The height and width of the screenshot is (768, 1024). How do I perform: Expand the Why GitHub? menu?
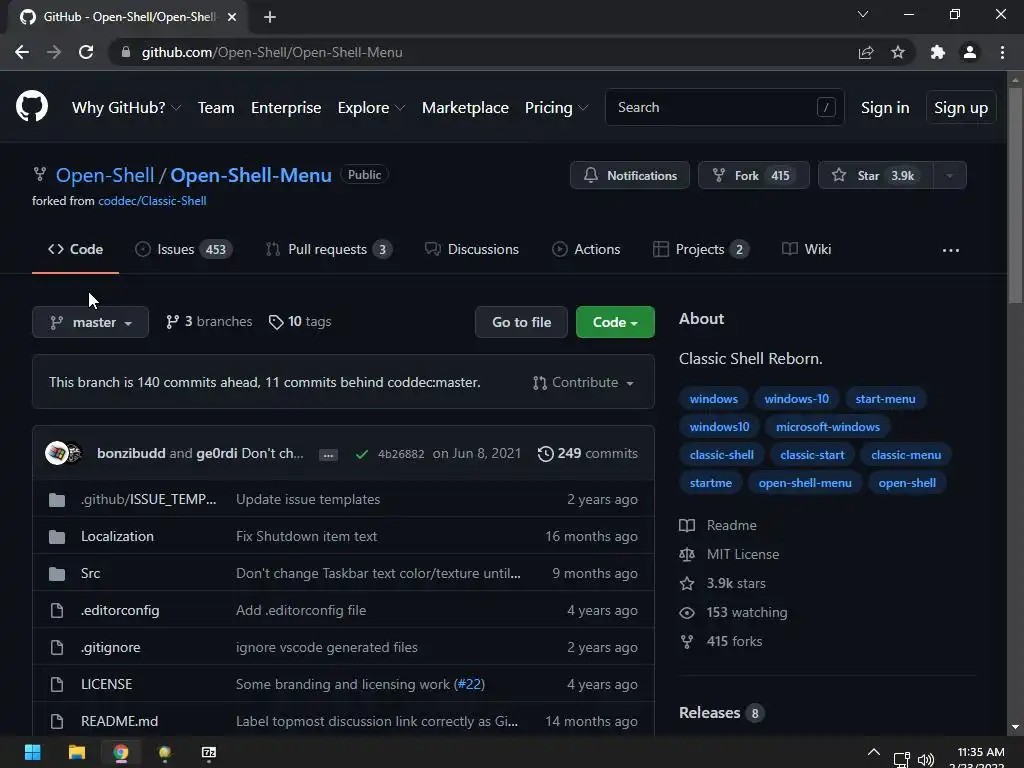(x=126, y=108)
